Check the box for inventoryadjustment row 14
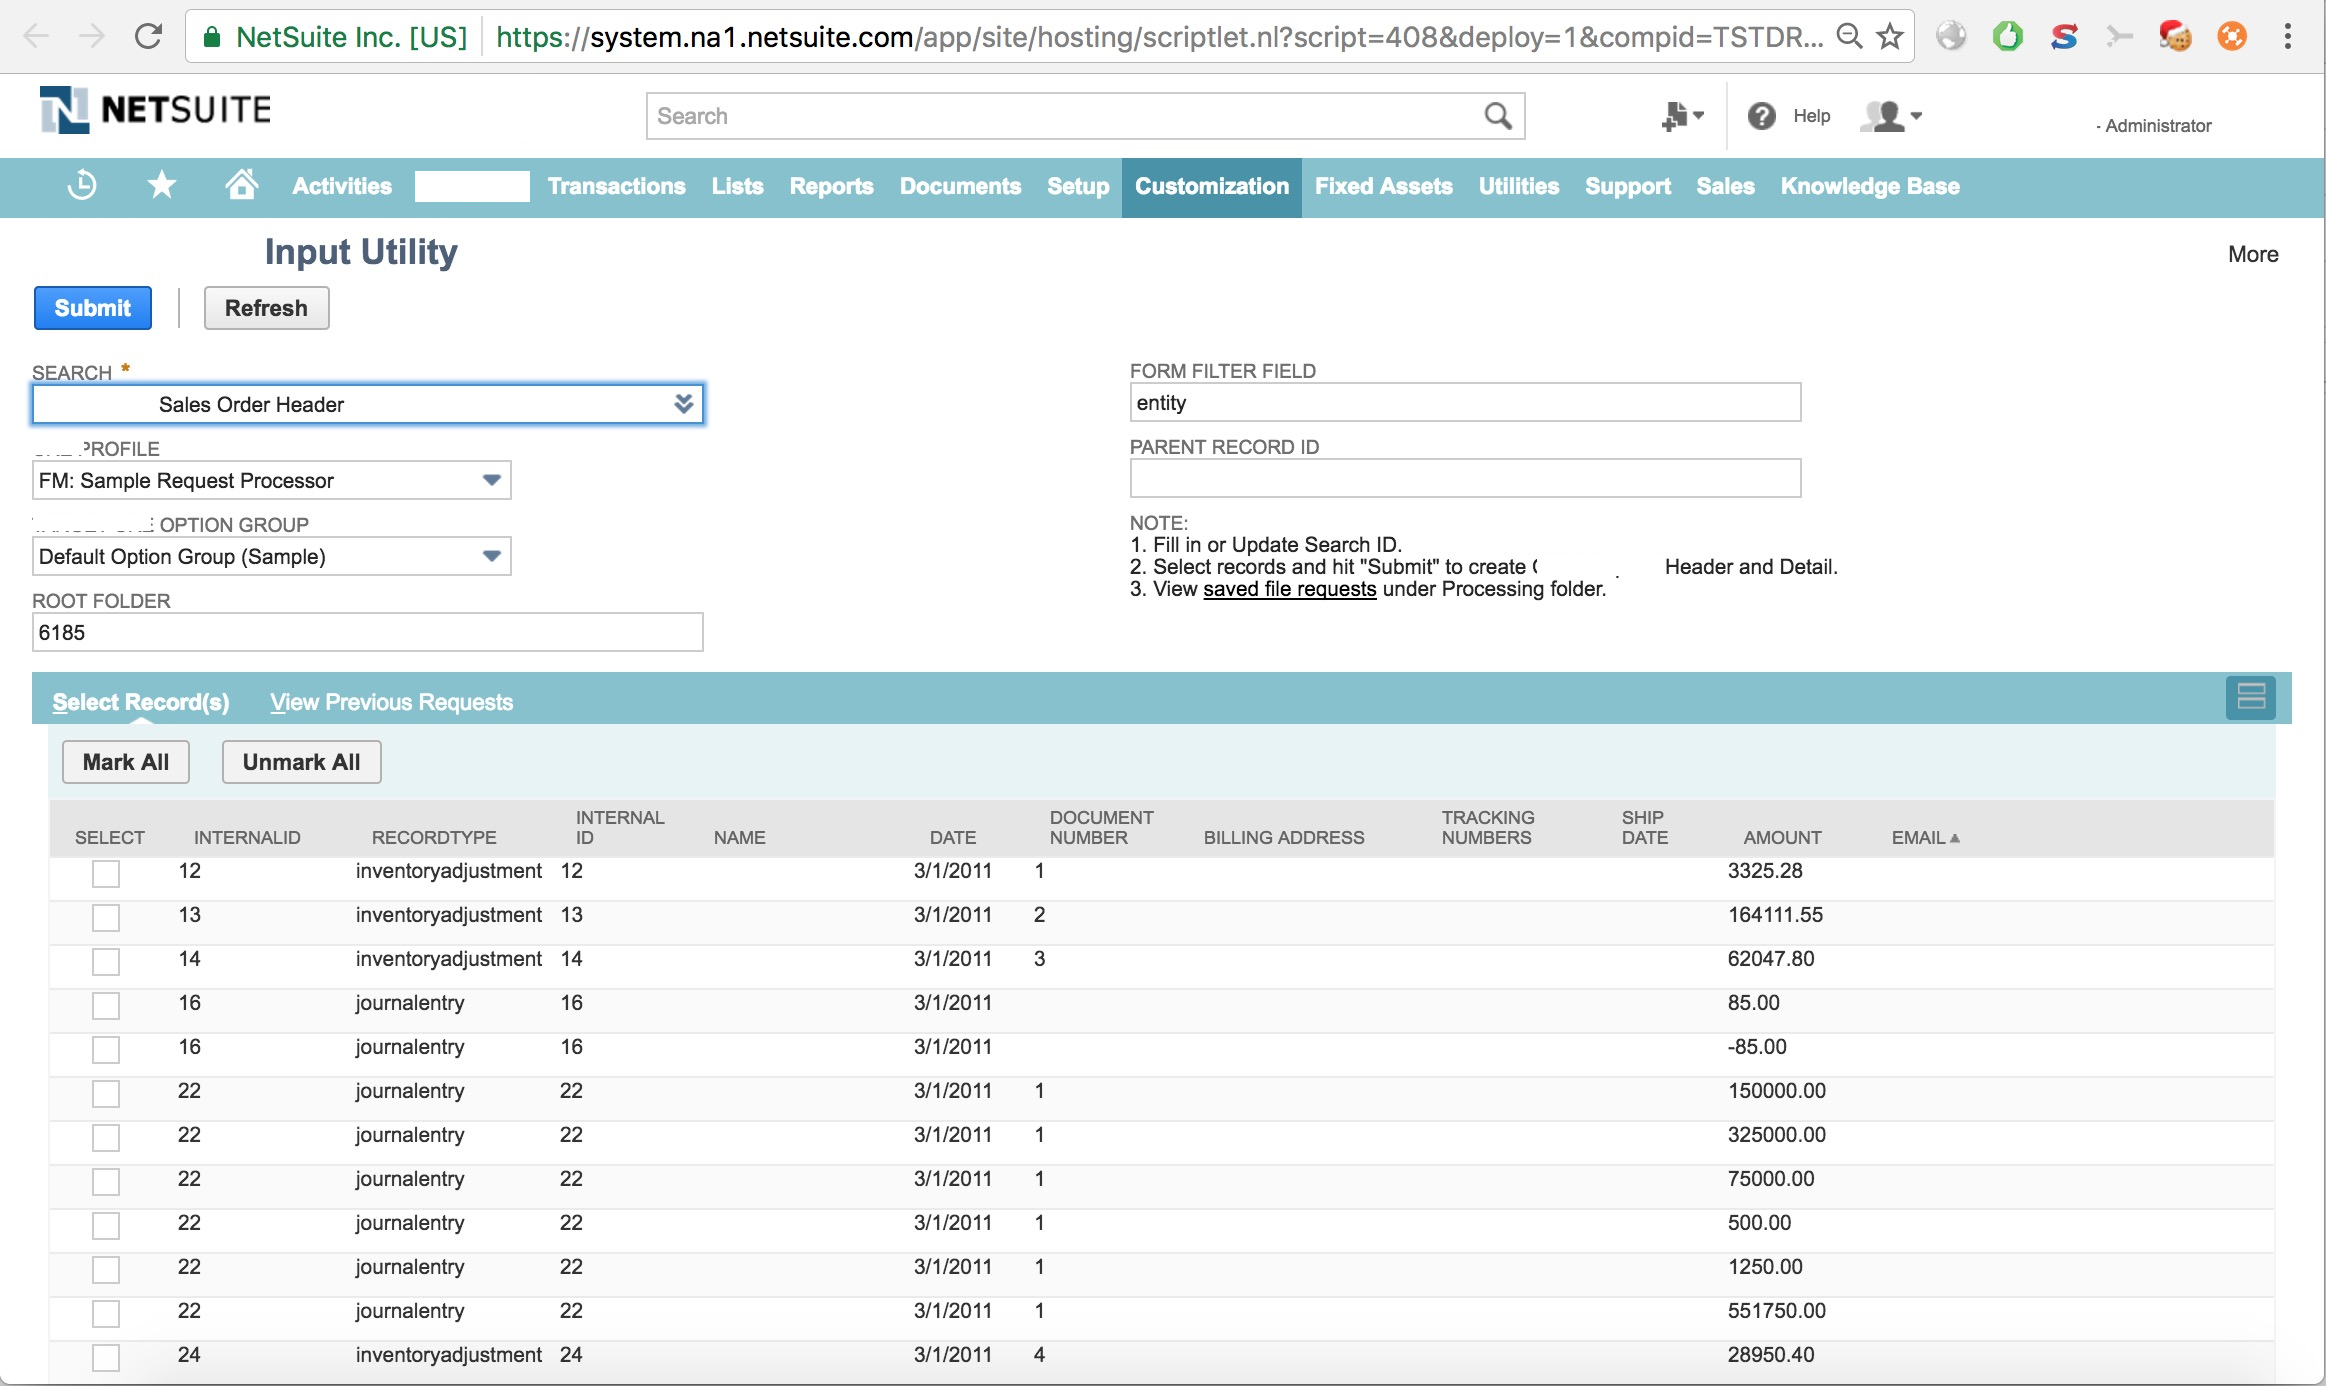 pos(106,961)
